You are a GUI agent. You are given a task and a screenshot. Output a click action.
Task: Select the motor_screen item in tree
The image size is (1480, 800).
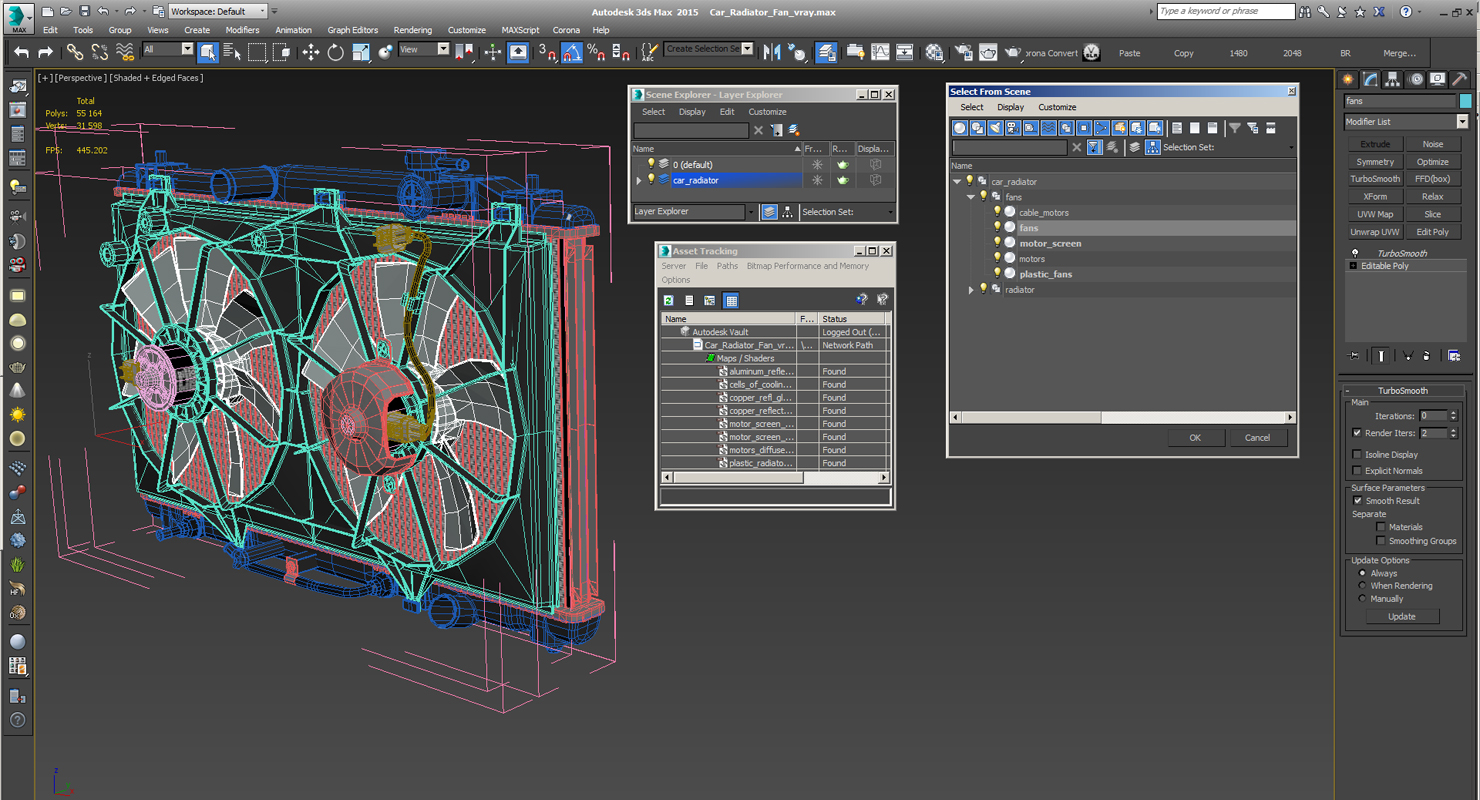coord(1050,244)
